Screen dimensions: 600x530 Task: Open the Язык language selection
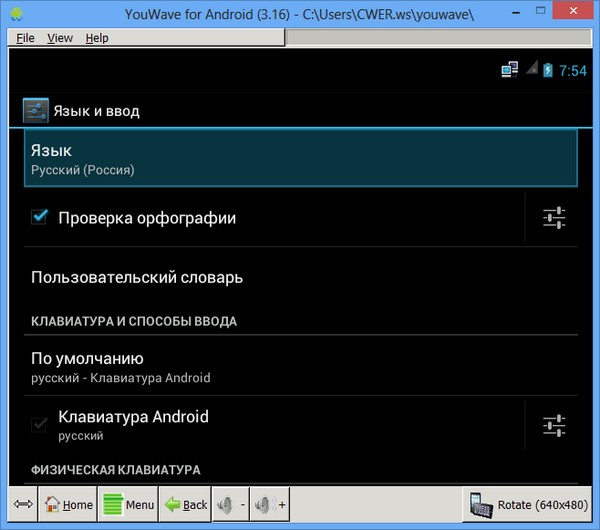point(300,159)
